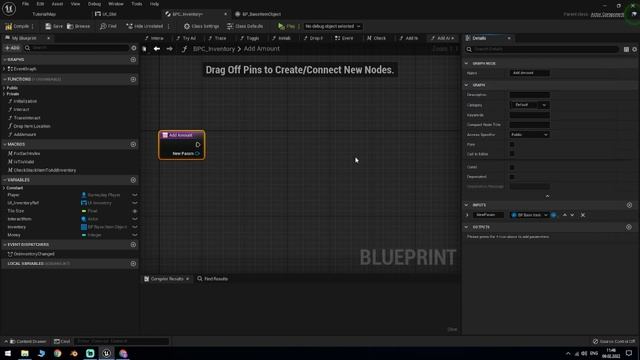Select AddAmount function in list
The width and height of the screenshot is (640, 360).
click(x=24, y=134)
